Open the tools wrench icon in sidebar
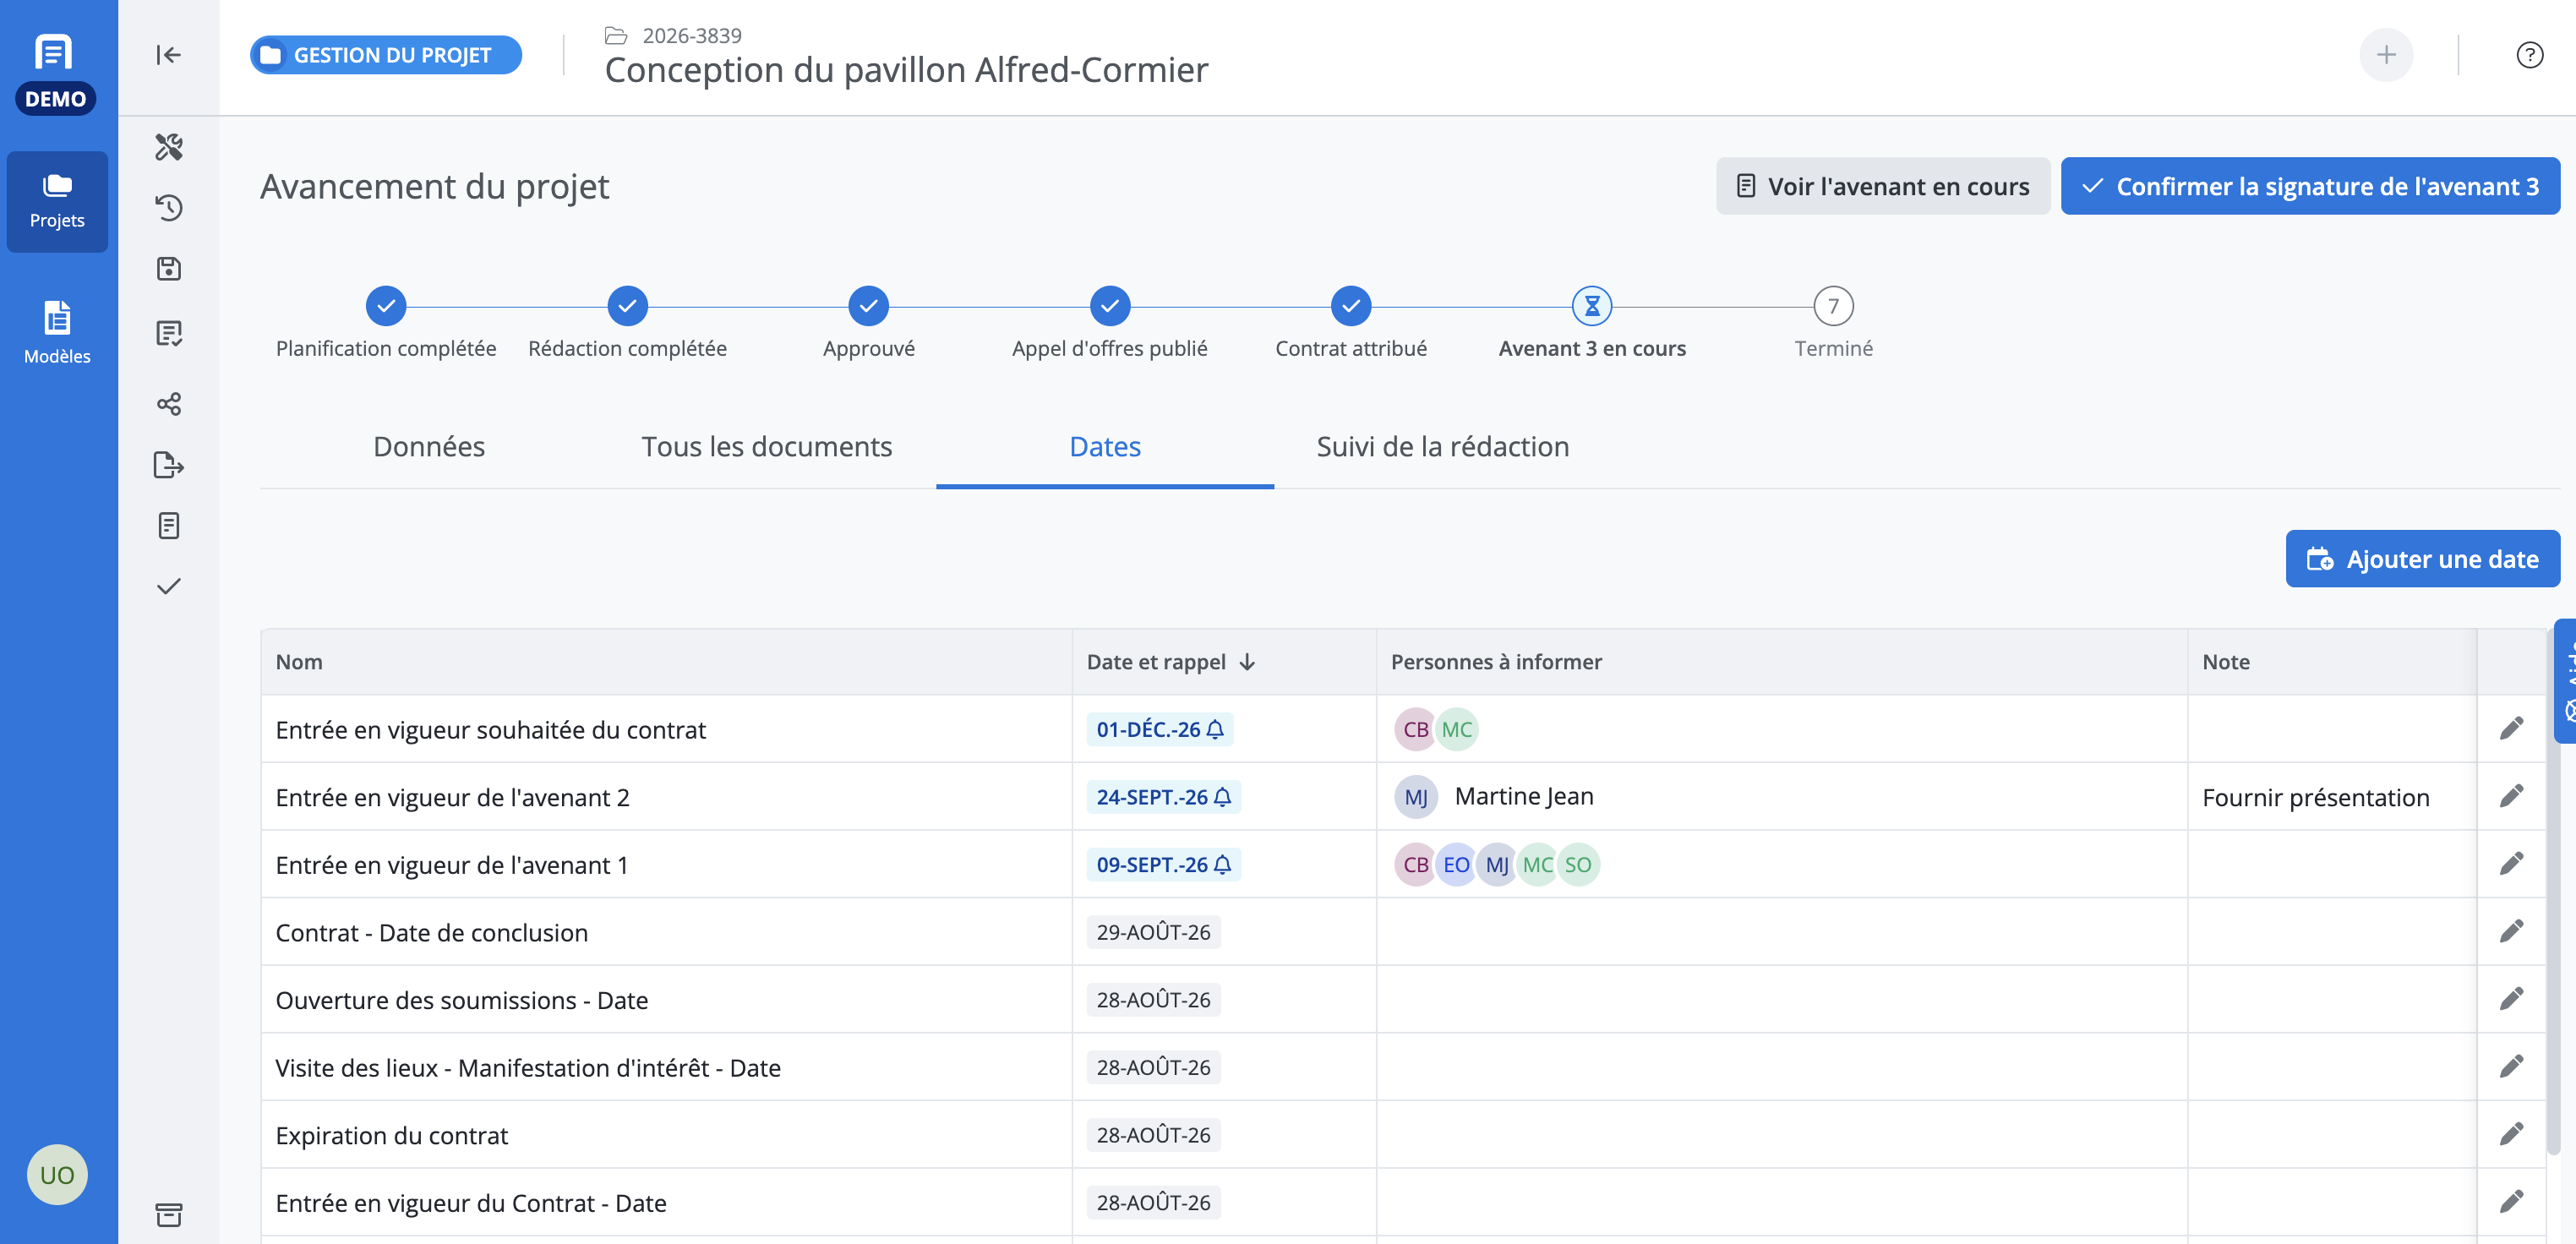 (x=168, y=147)
